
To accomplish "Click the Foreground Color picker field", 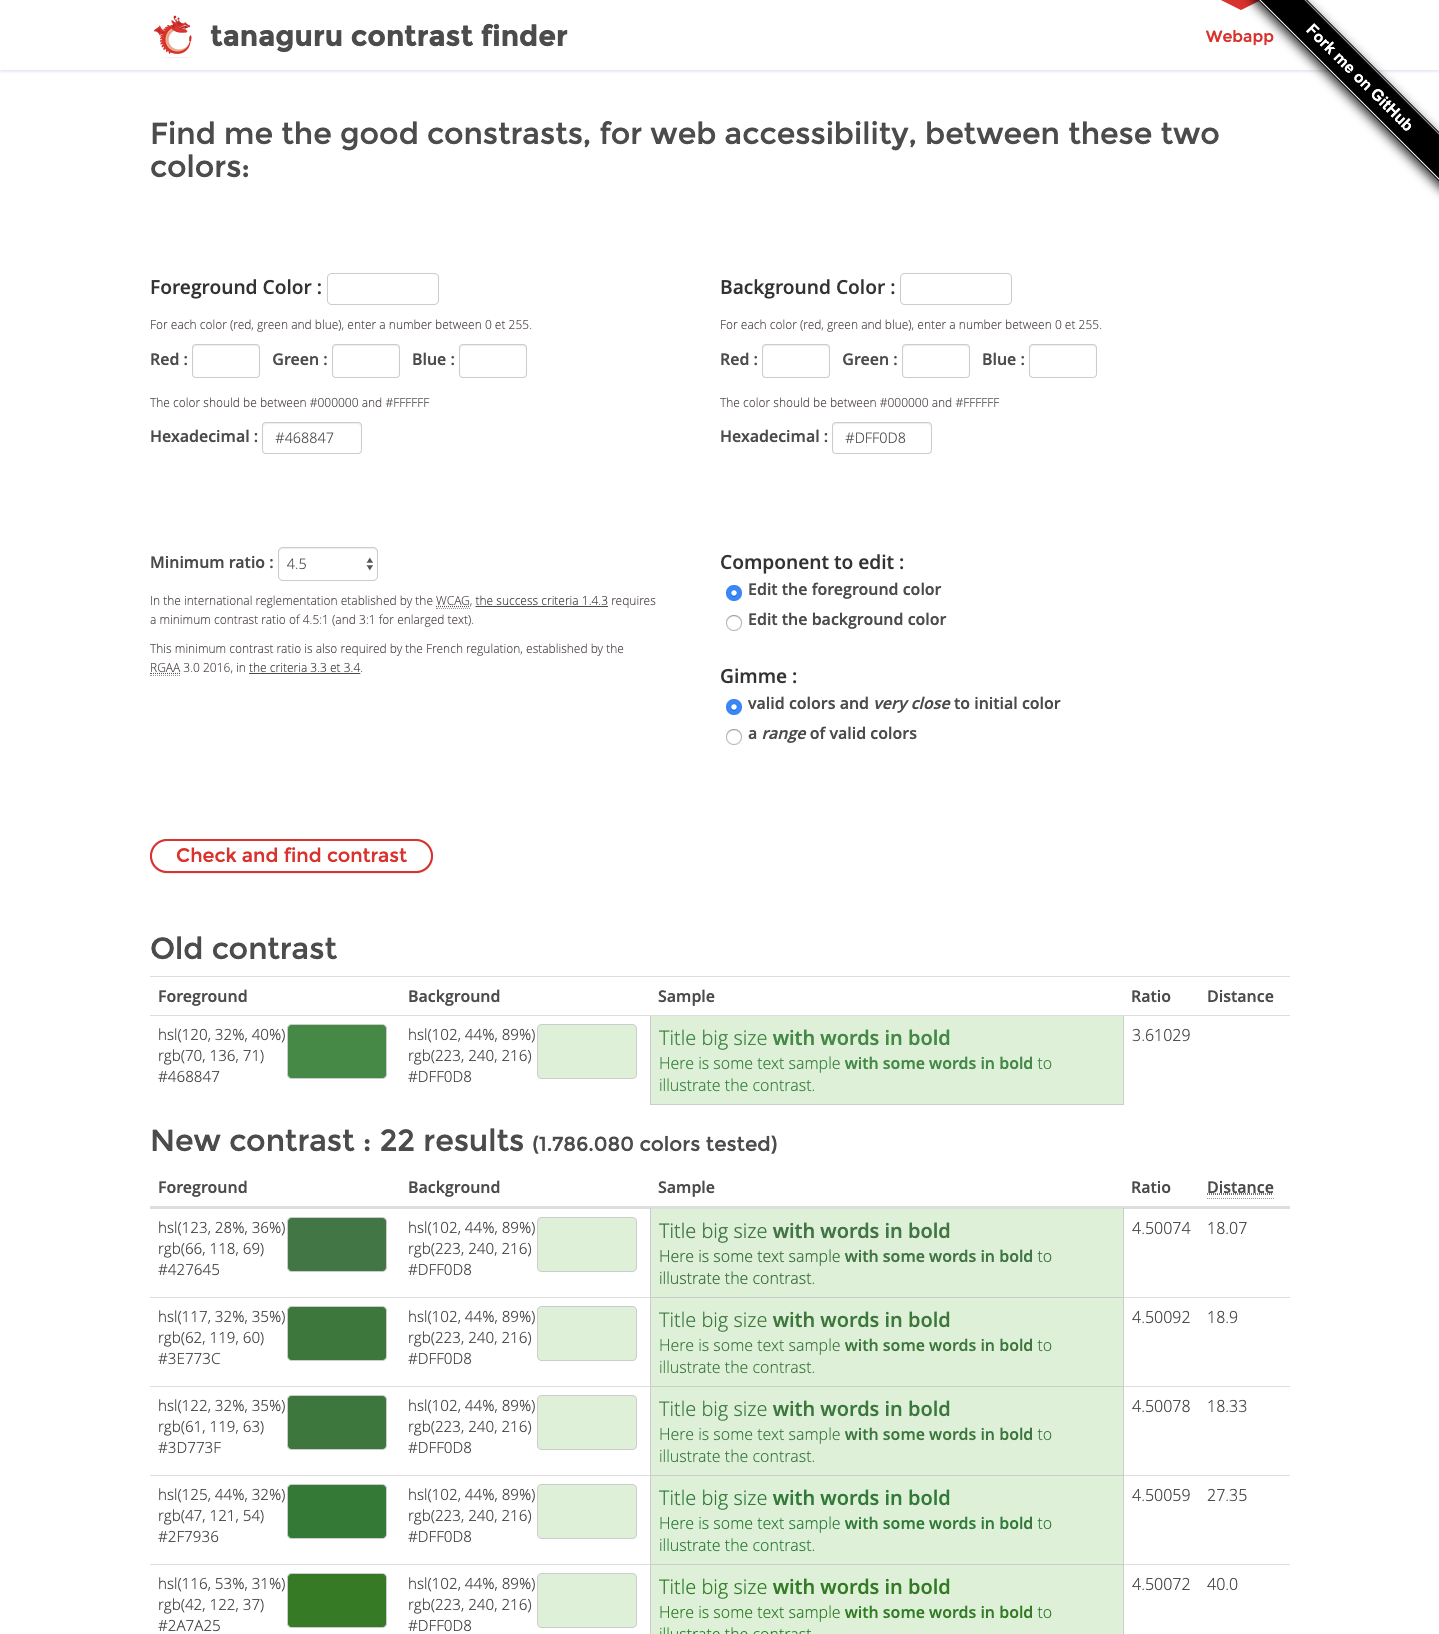I will click(x=382, y=289).
